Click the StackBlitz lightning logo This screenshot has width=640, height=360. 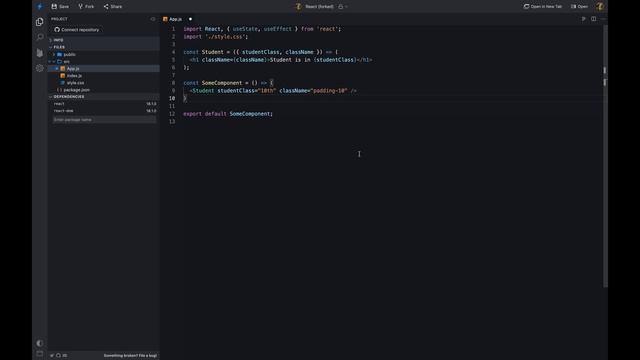coord(40,7)
